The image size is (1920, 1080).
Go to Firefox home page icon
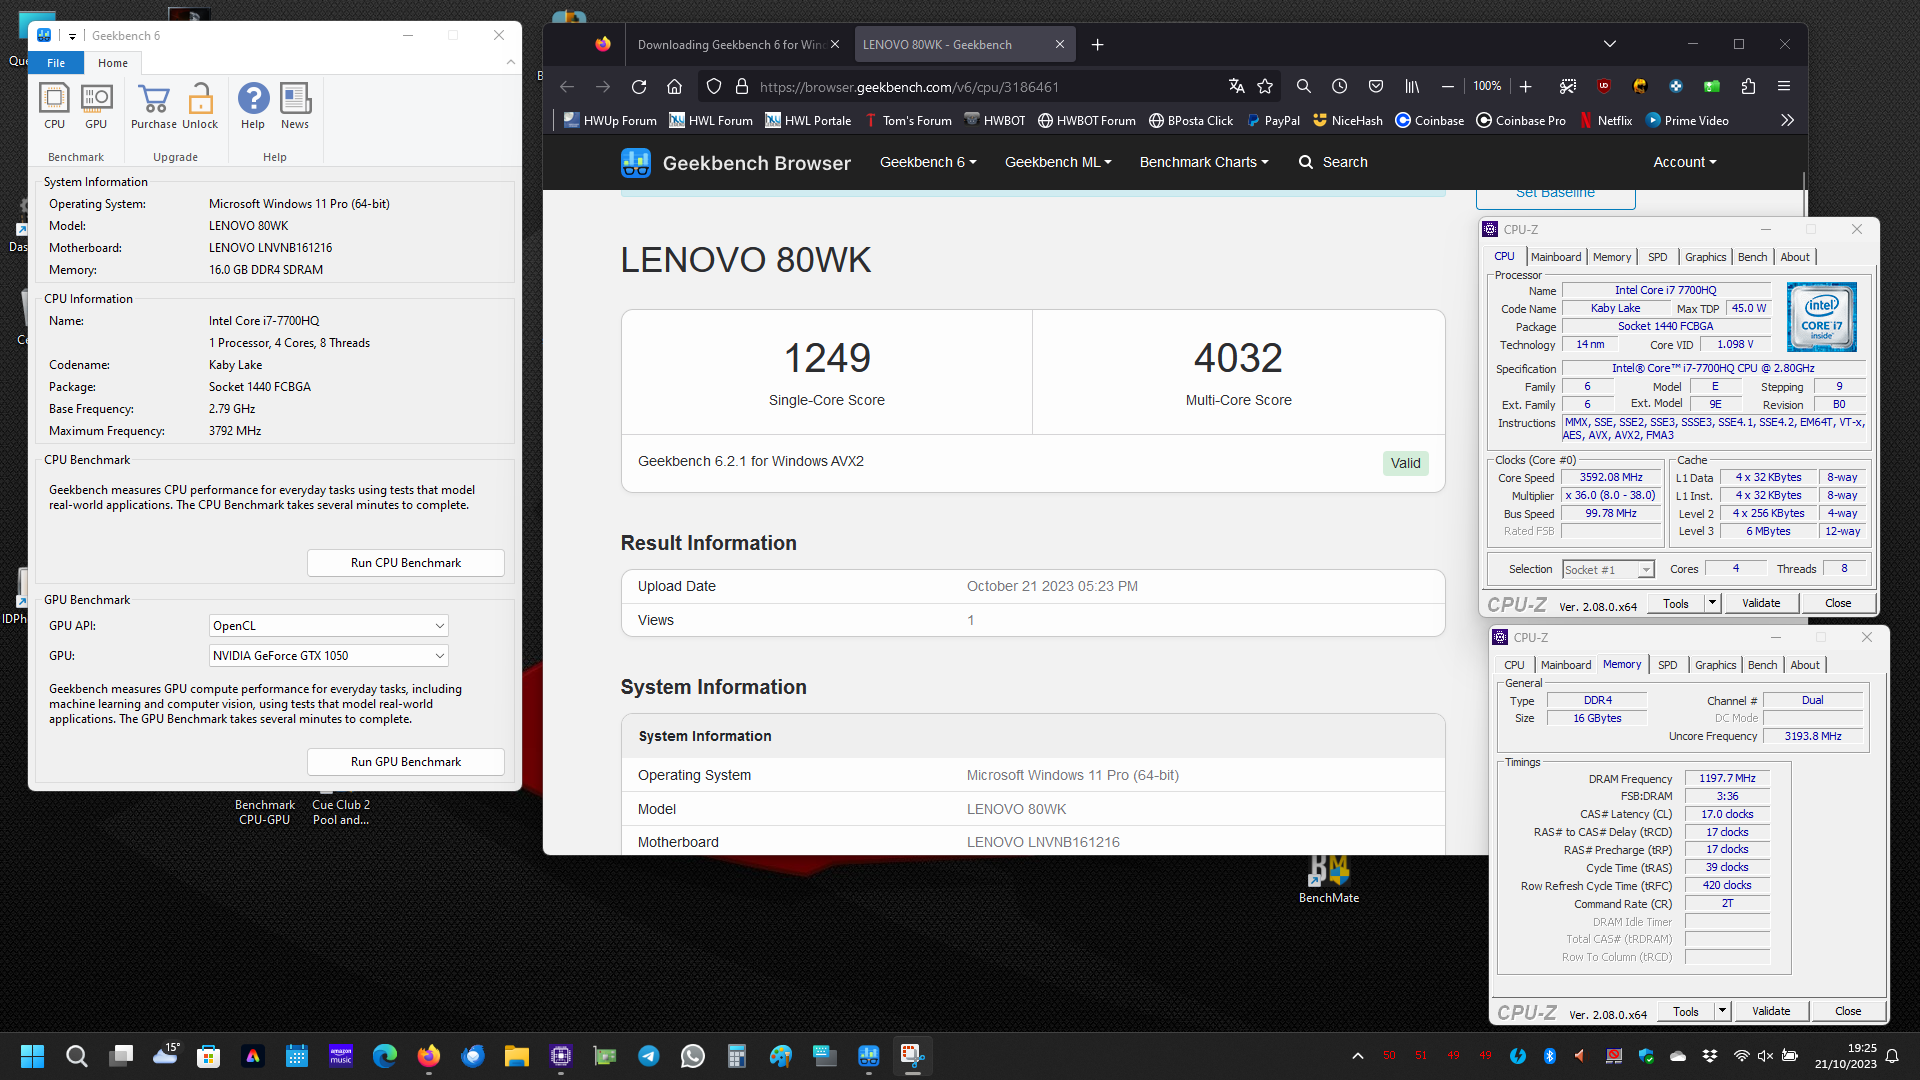675,86
